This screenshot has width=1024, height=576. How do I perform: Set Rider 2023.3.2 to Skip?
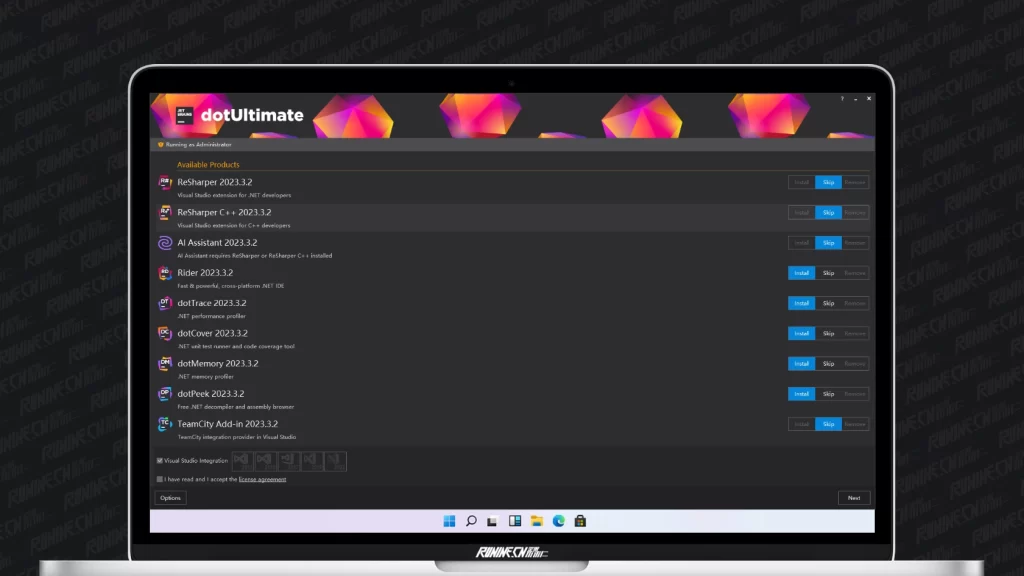828,273
